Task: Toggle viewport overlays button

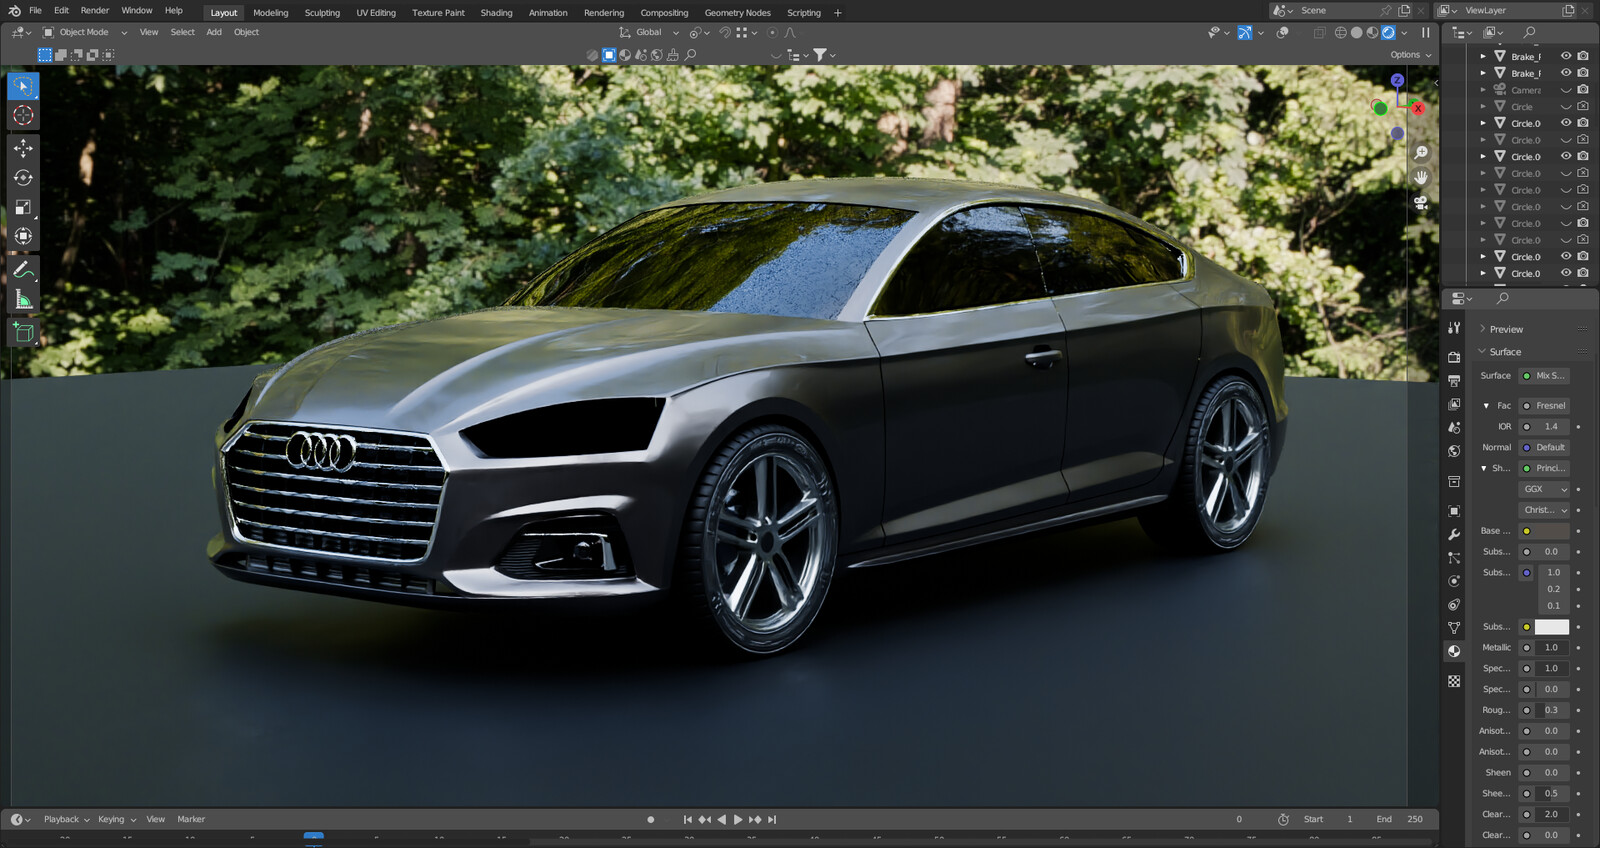Action: [x=1282, y=32]
